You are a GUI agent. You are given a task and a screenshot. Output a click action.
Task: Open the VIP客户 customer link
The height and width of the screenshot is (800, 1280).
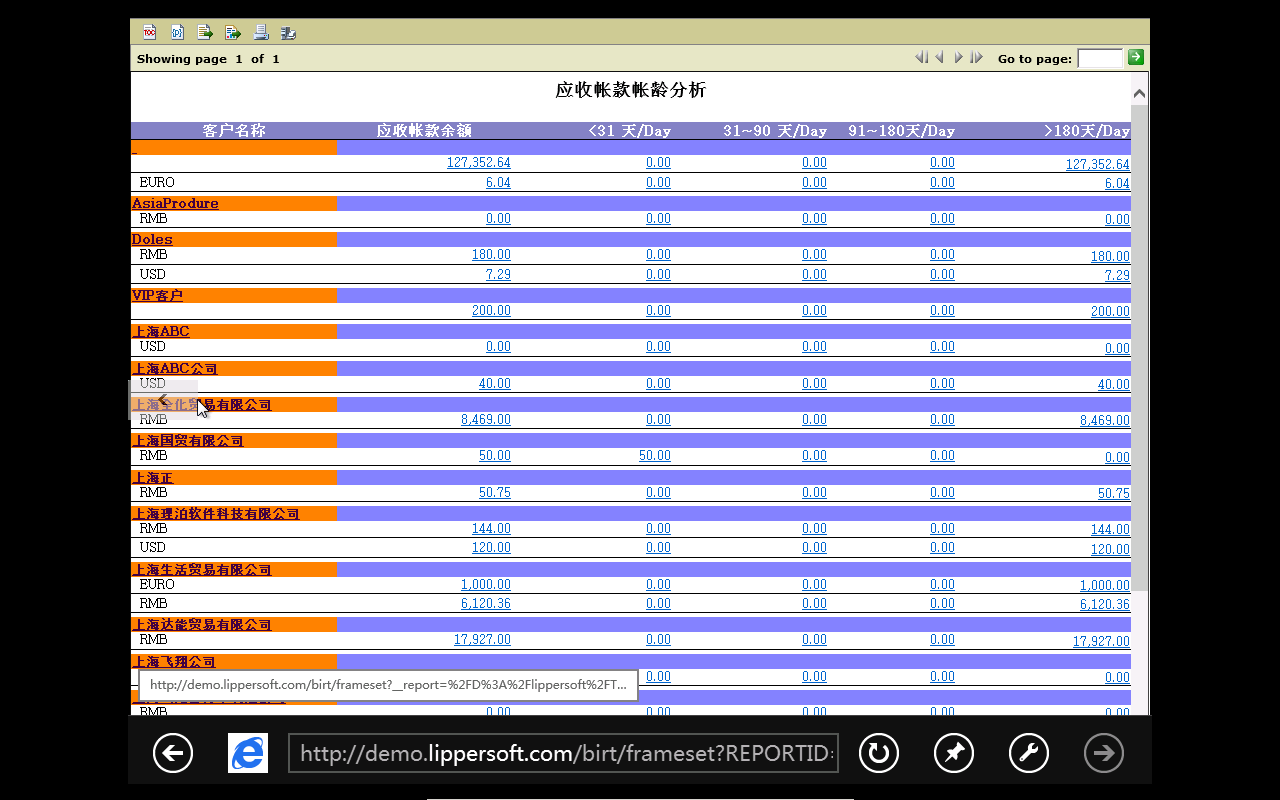coord(157,295)
